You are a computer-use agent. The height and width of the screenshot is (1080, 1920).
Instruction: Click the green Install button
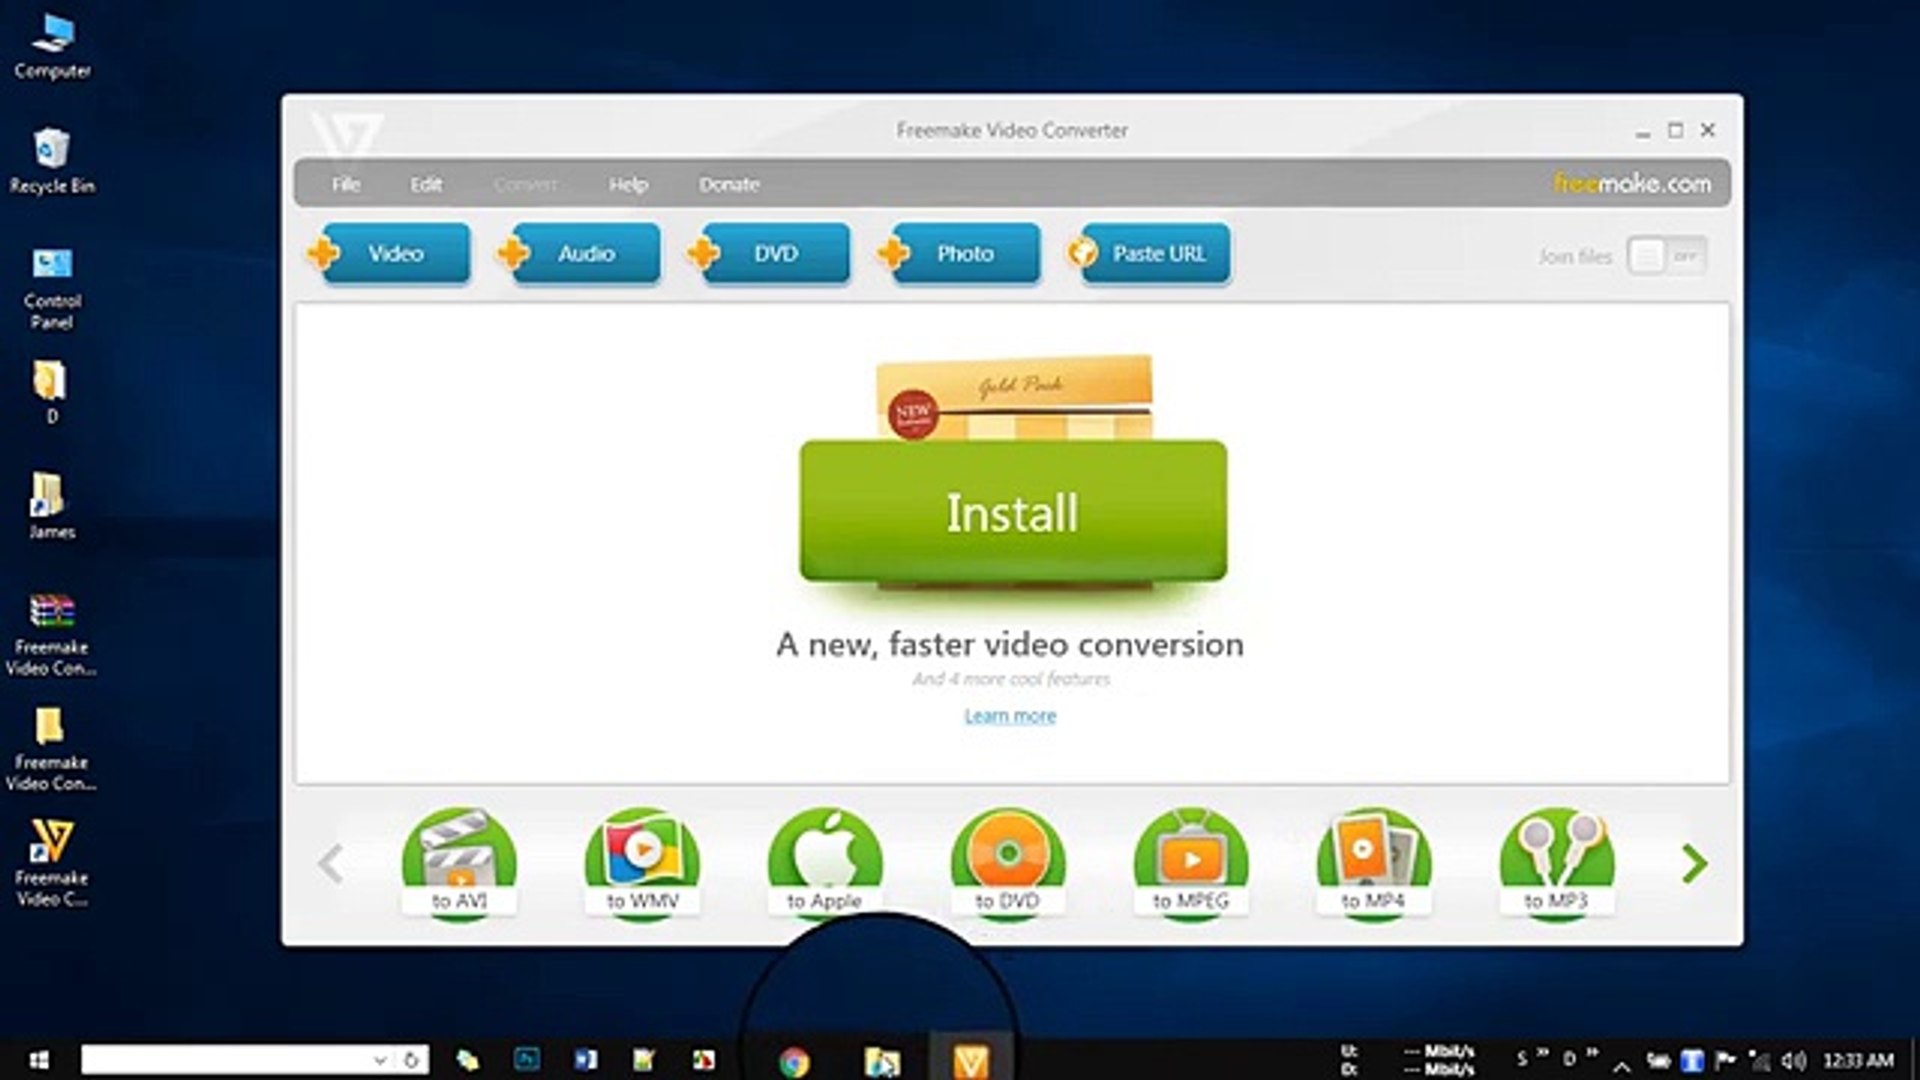[1012, 511]
